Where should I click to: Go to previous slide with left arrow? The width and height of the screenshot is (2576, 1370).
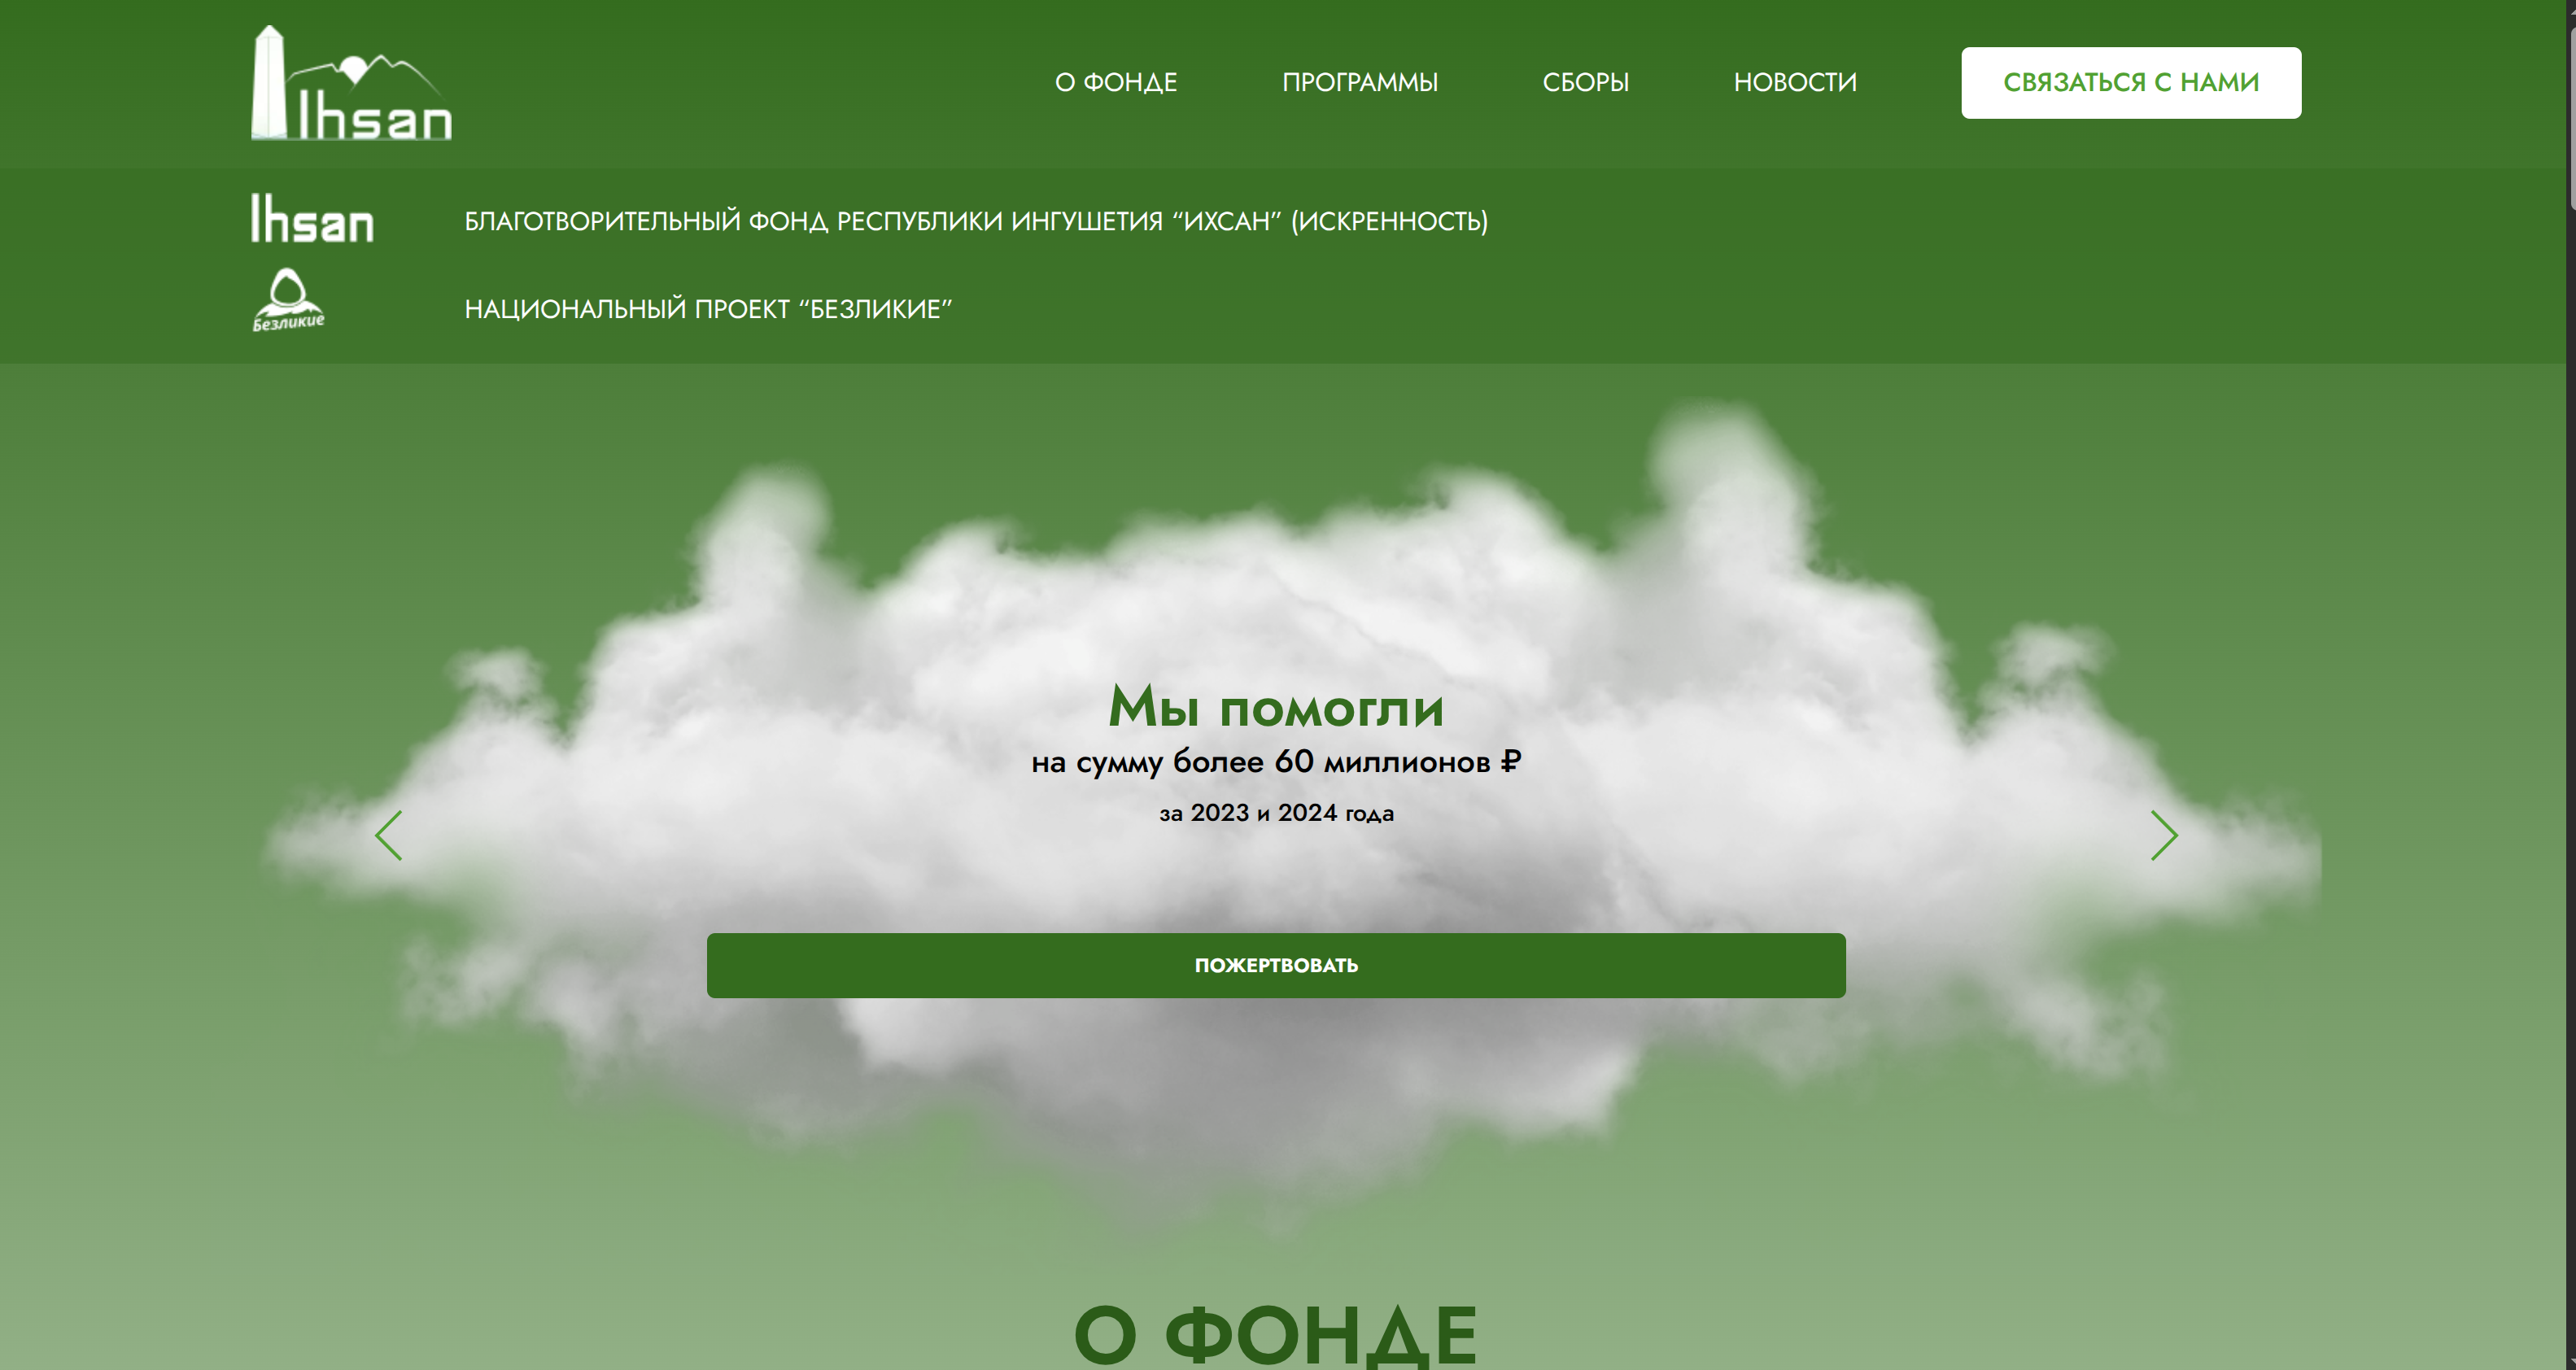389,835
